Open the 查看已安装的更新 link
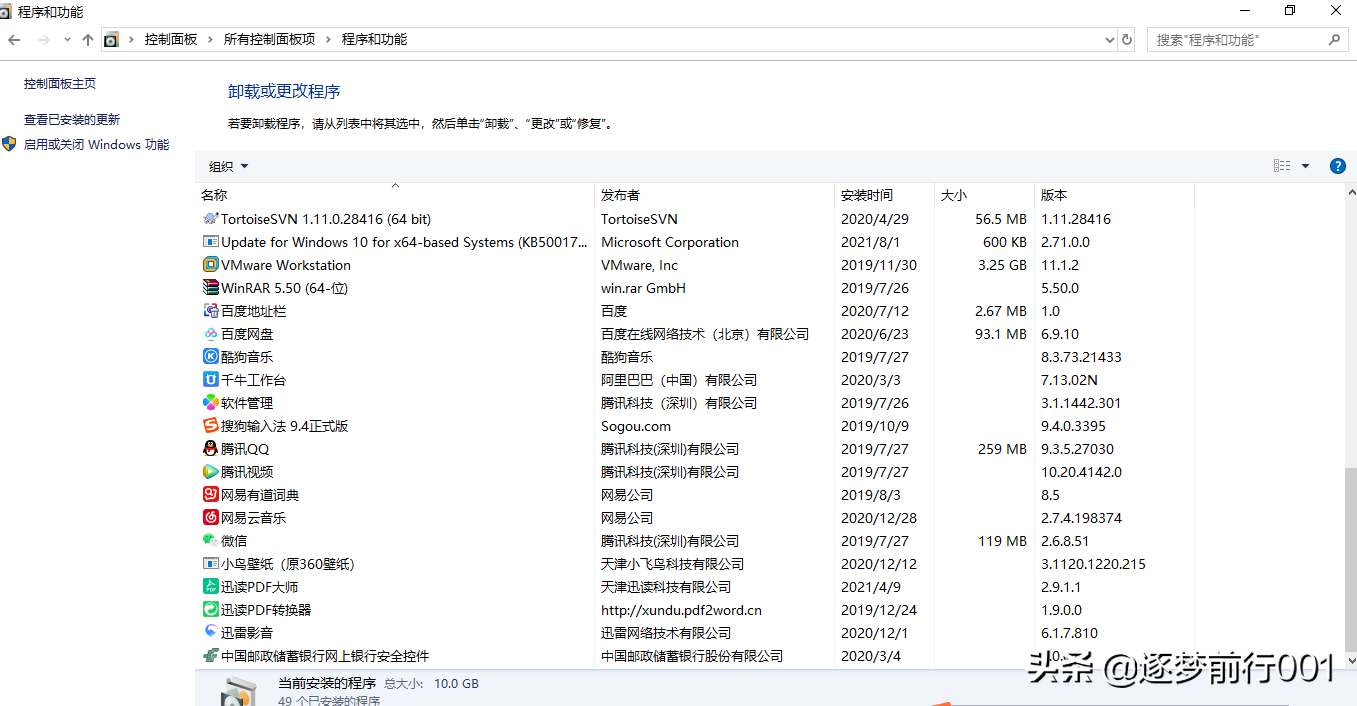 [72, 119]
